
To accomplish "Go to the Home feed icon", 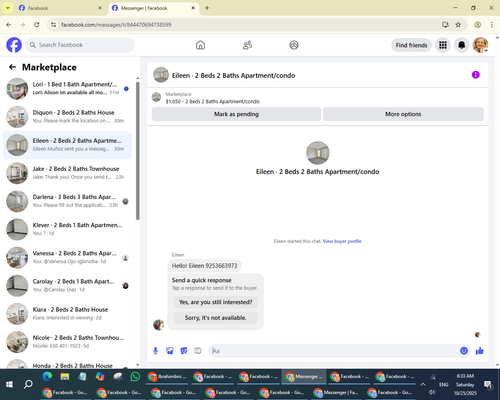I will [x=200, y=45].
